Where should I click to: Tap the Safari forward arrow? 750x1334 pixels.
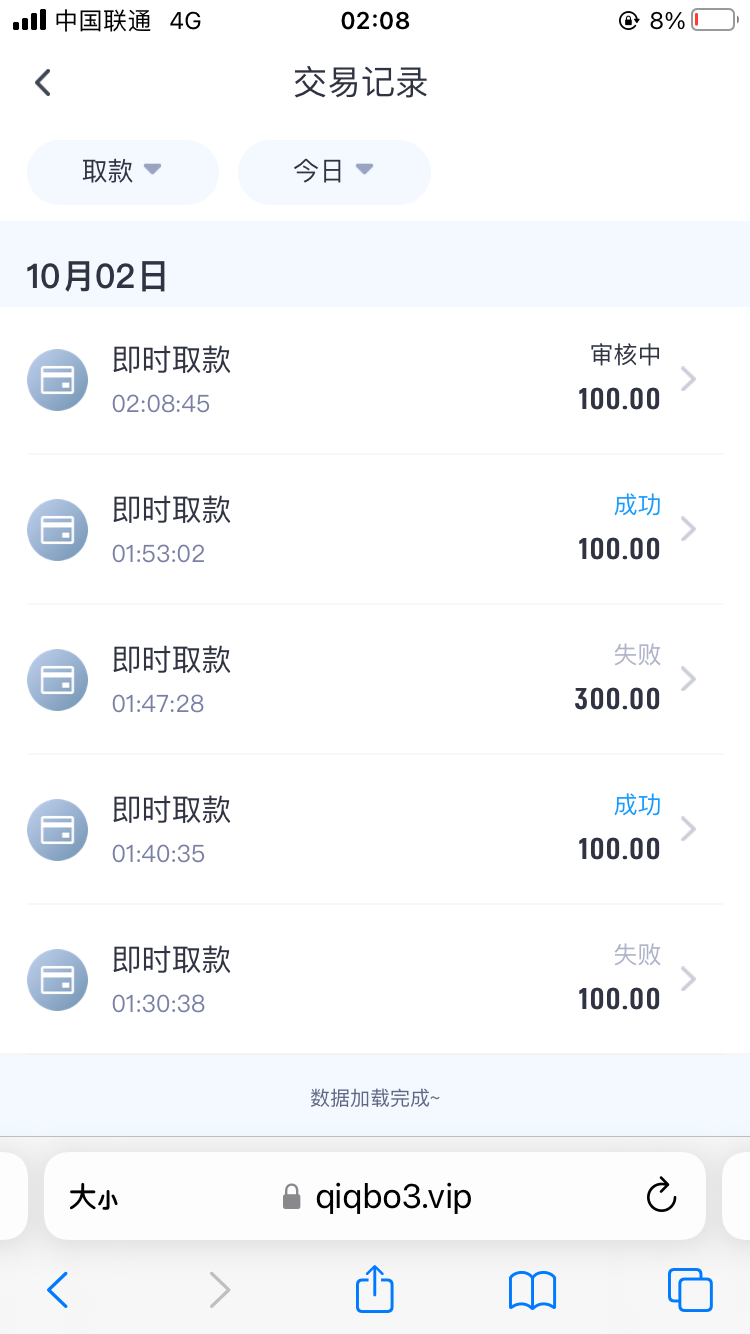(219, 1290)
